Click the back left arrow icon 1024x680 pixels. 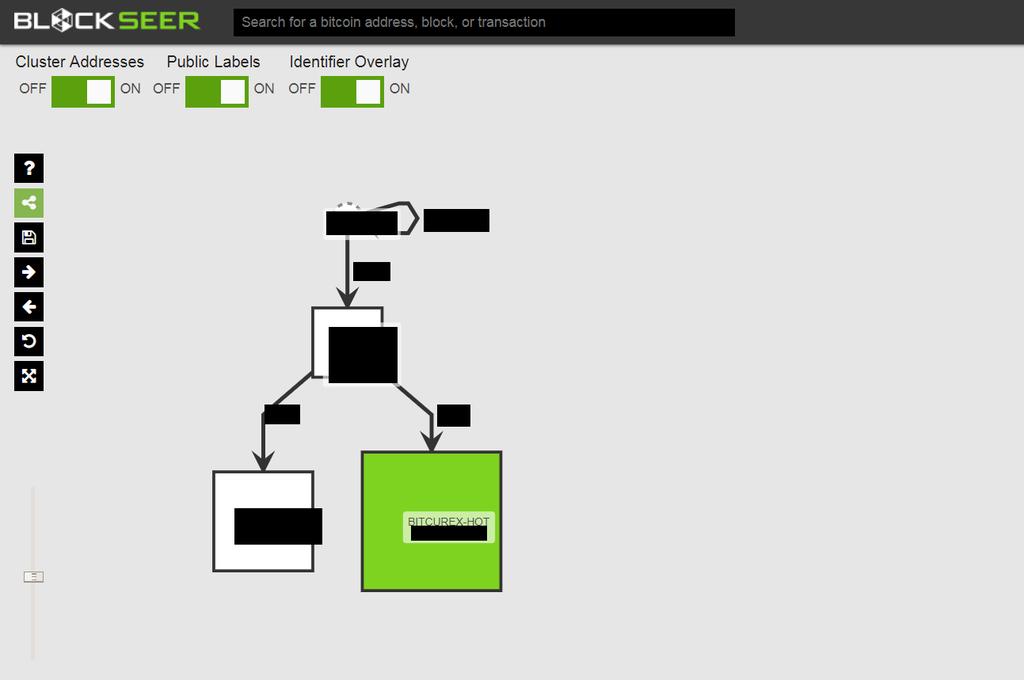pyautogui.click(x=29, y=307)
